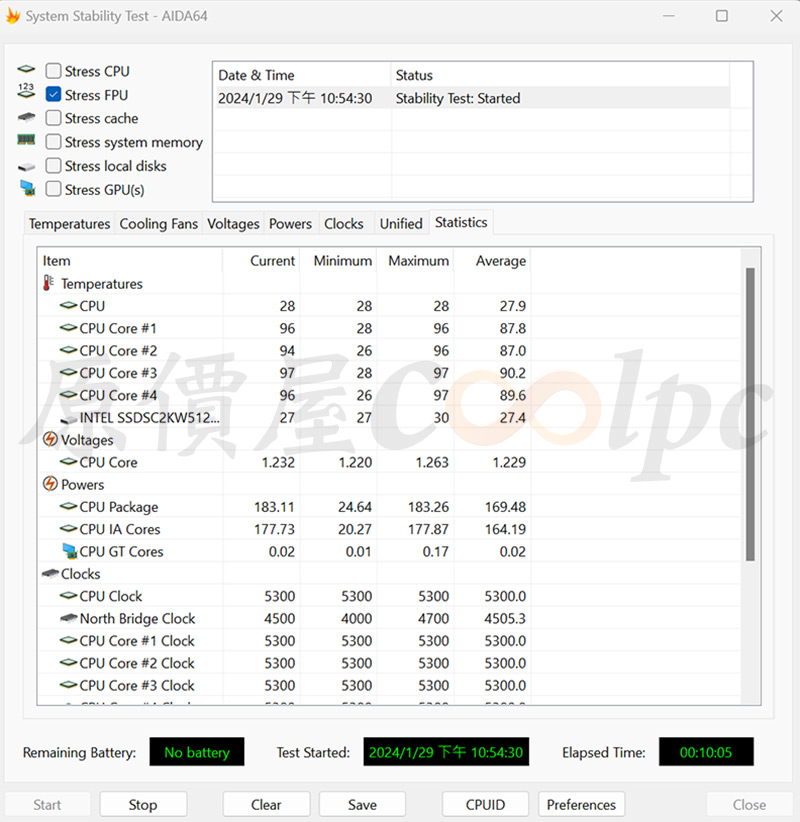
Task: Uncheck the Stress FPU checkbox
Action: click(54, 95)
